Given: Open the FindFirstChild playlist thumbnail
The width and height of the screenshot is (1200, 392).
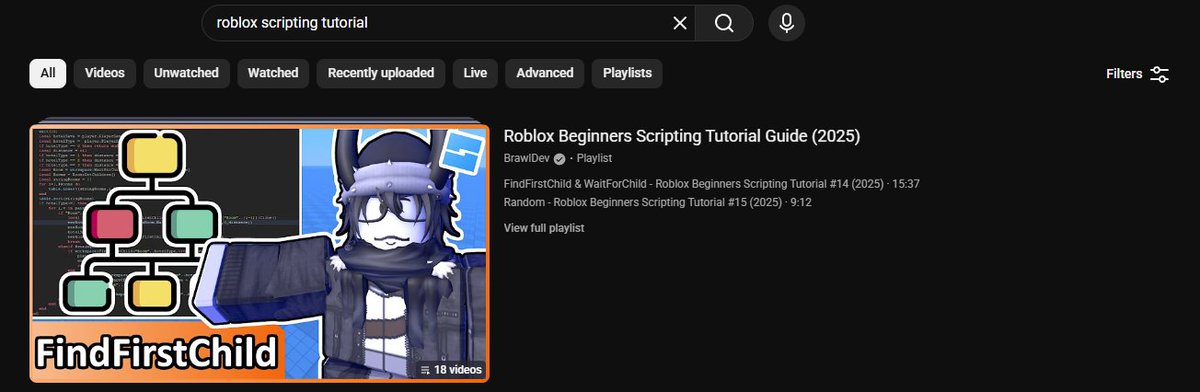Looking at the screenshot, I should [259, 253].
